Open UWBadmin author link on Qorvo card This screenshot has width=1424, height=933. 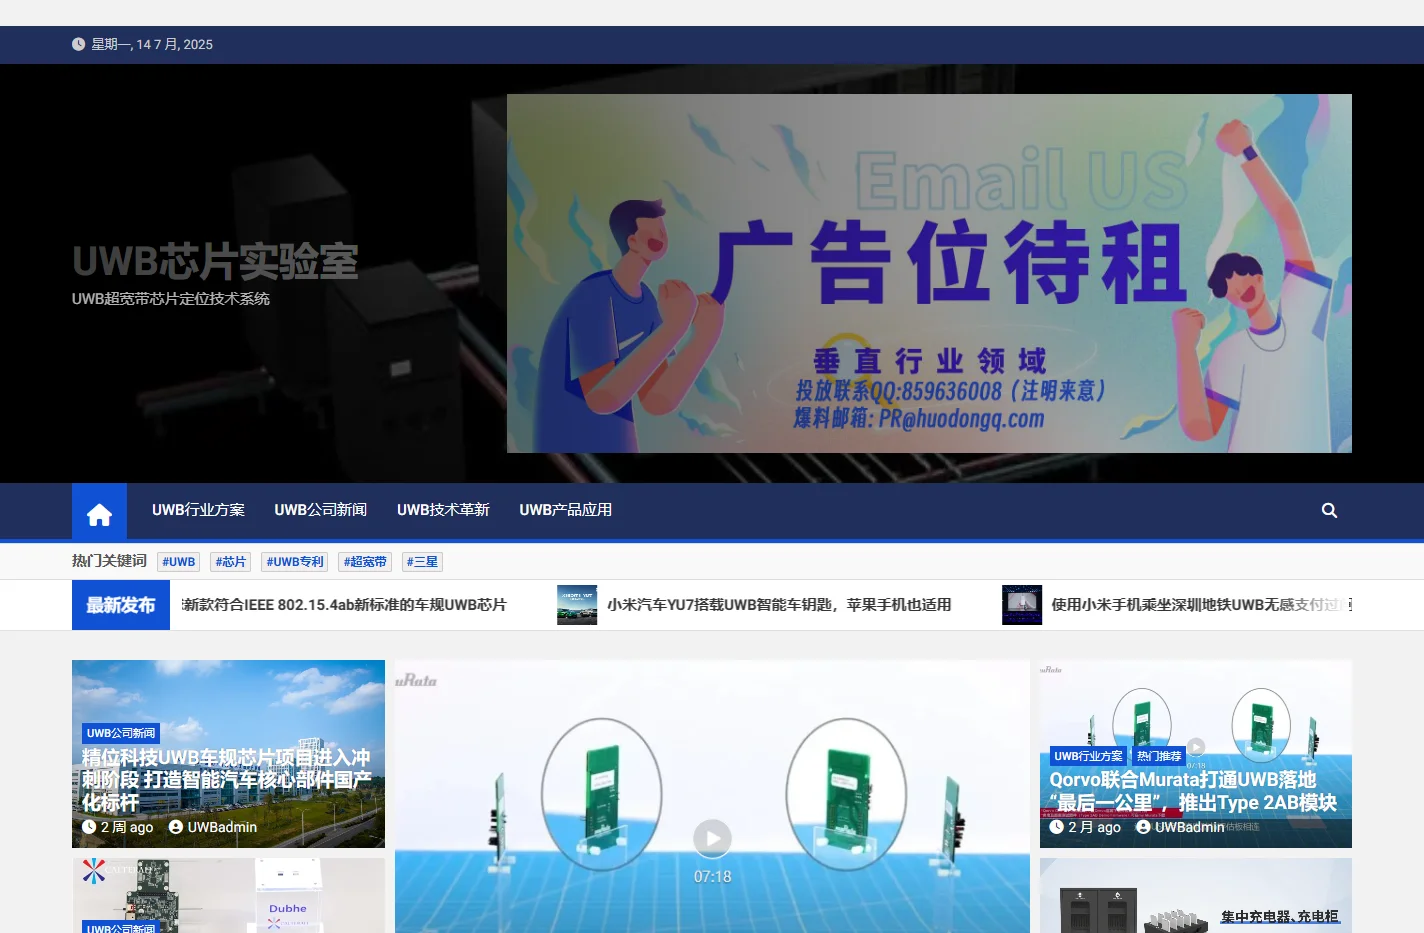(x=1190, y=827)
